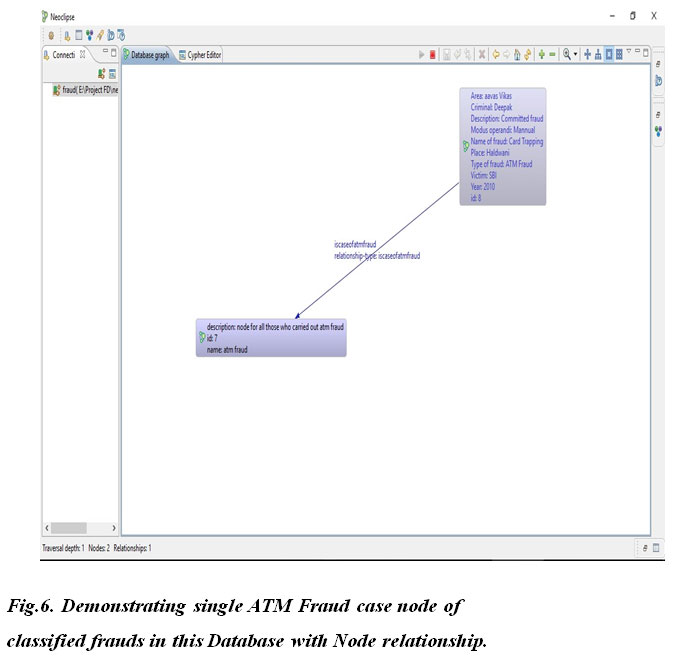Click the home icon in graph toolbar

click(516, 54)
